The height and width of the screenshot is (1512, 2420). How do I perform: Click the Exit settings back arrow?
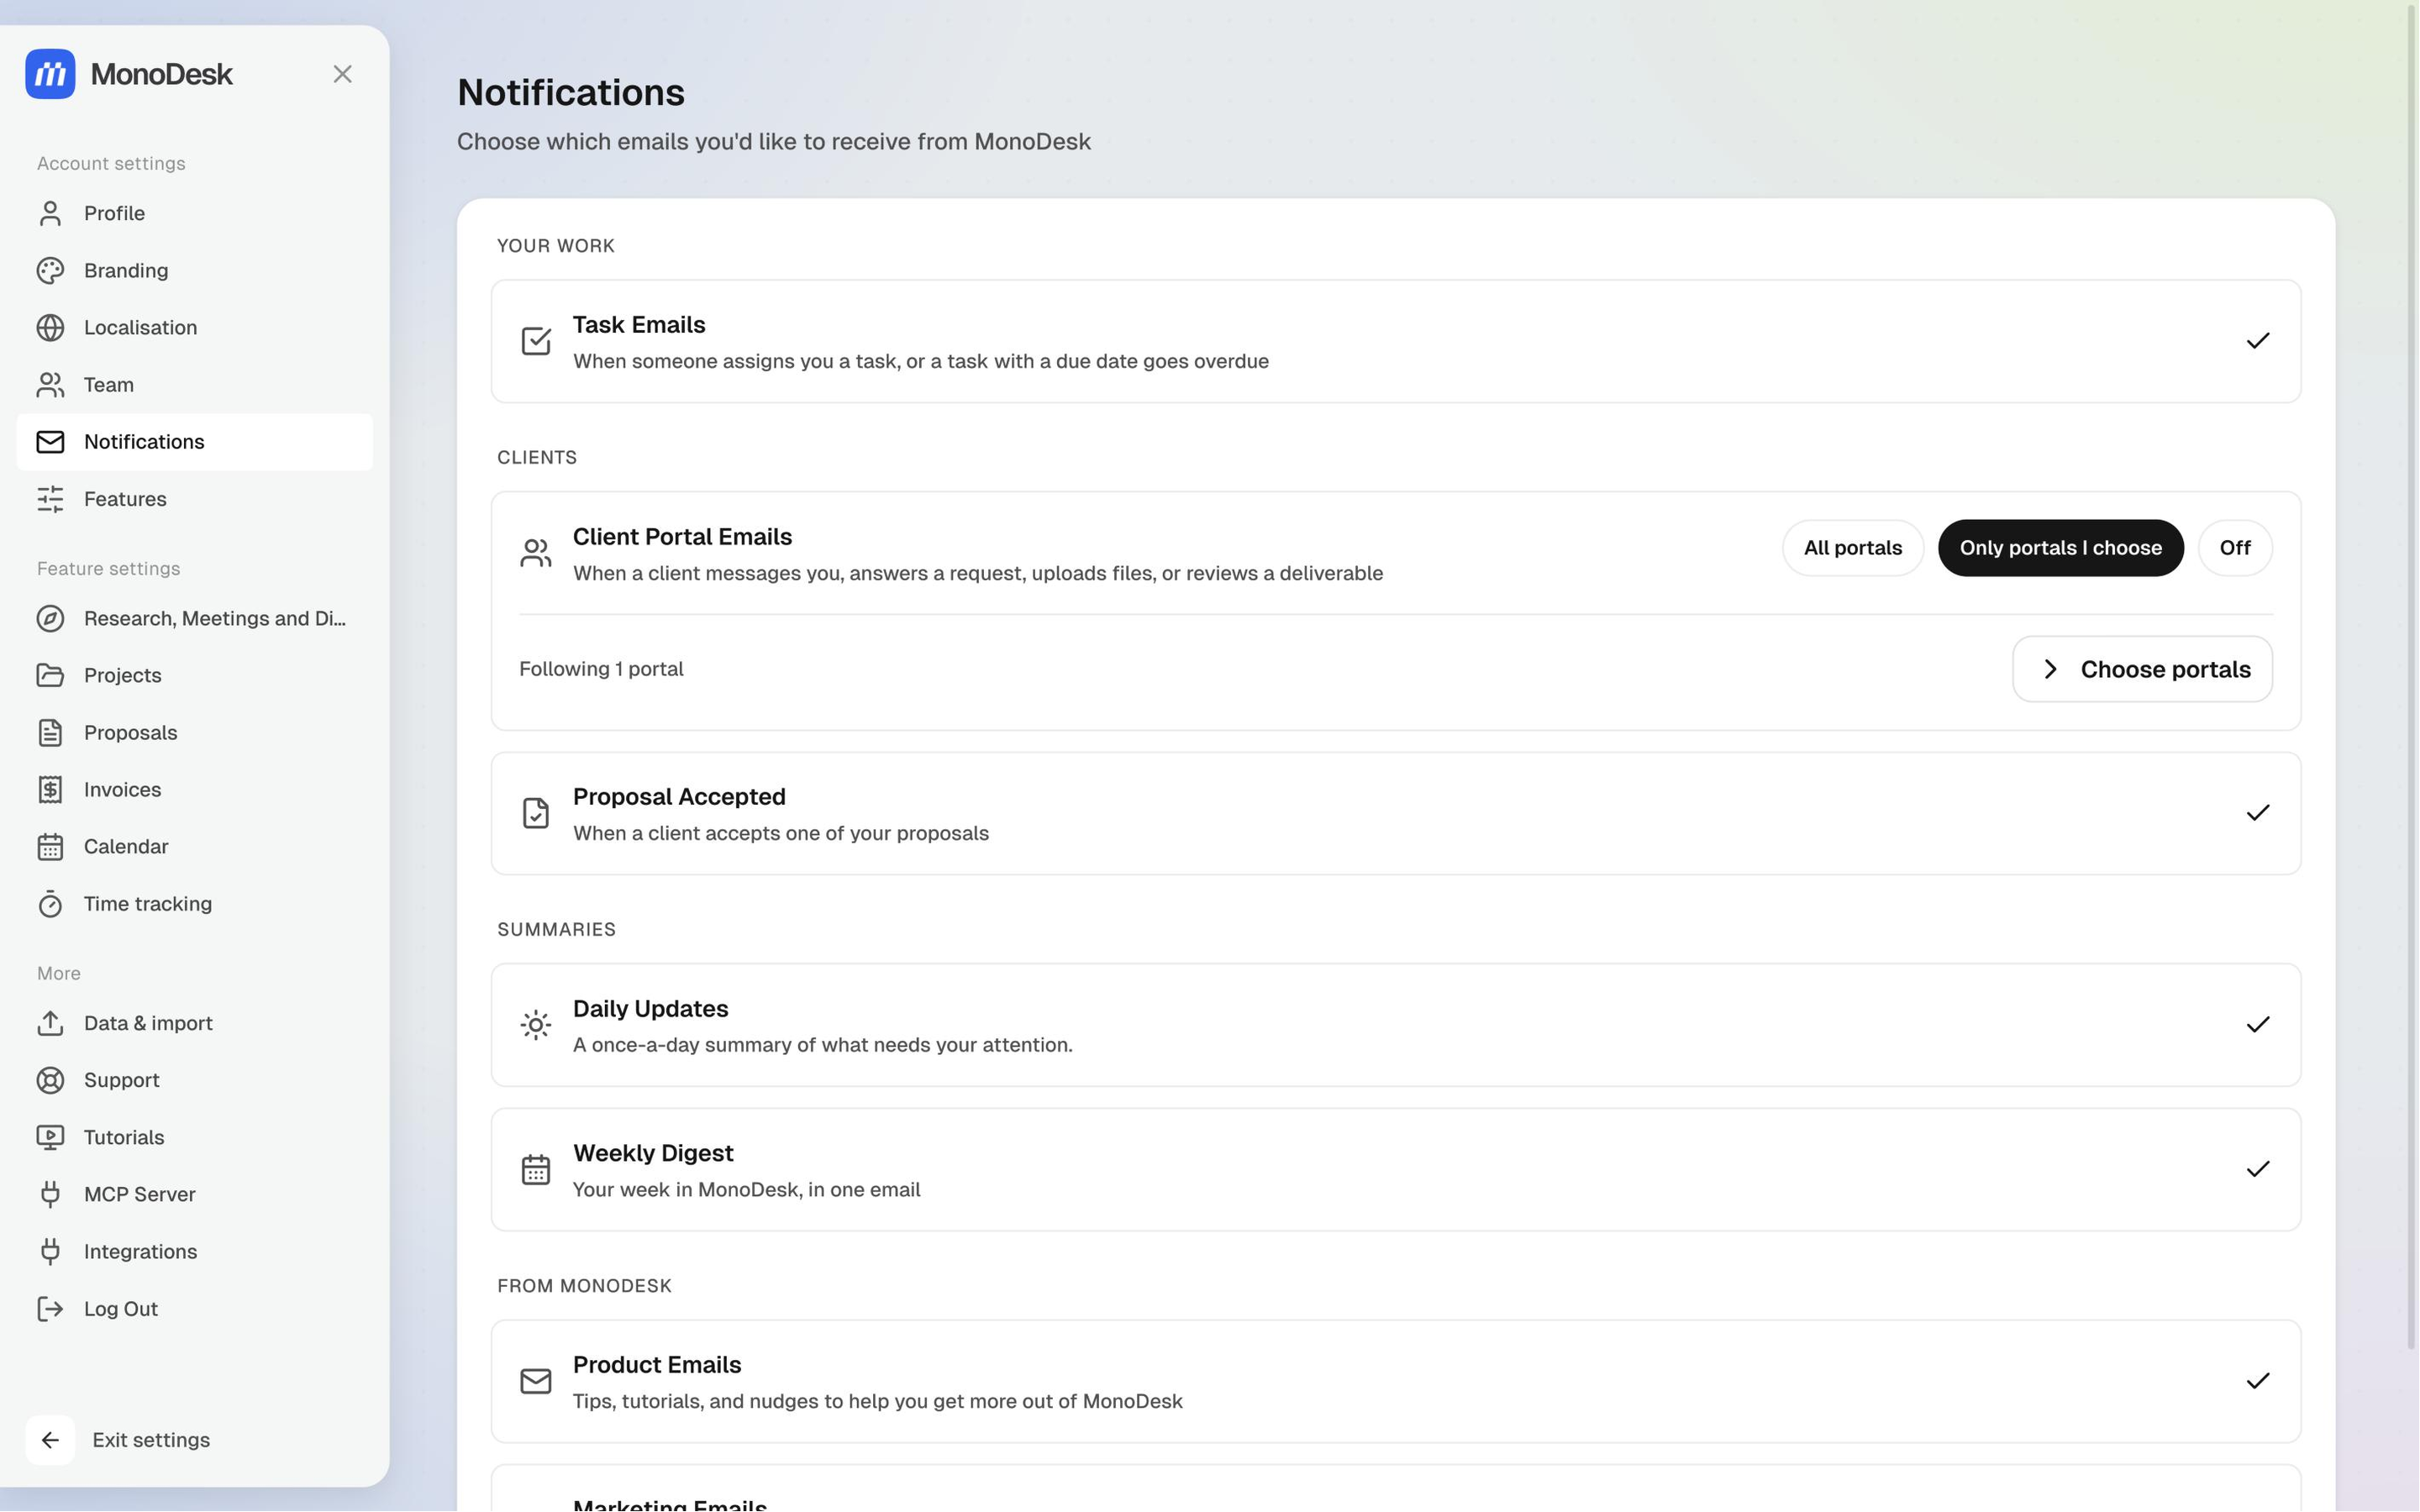50,1439
